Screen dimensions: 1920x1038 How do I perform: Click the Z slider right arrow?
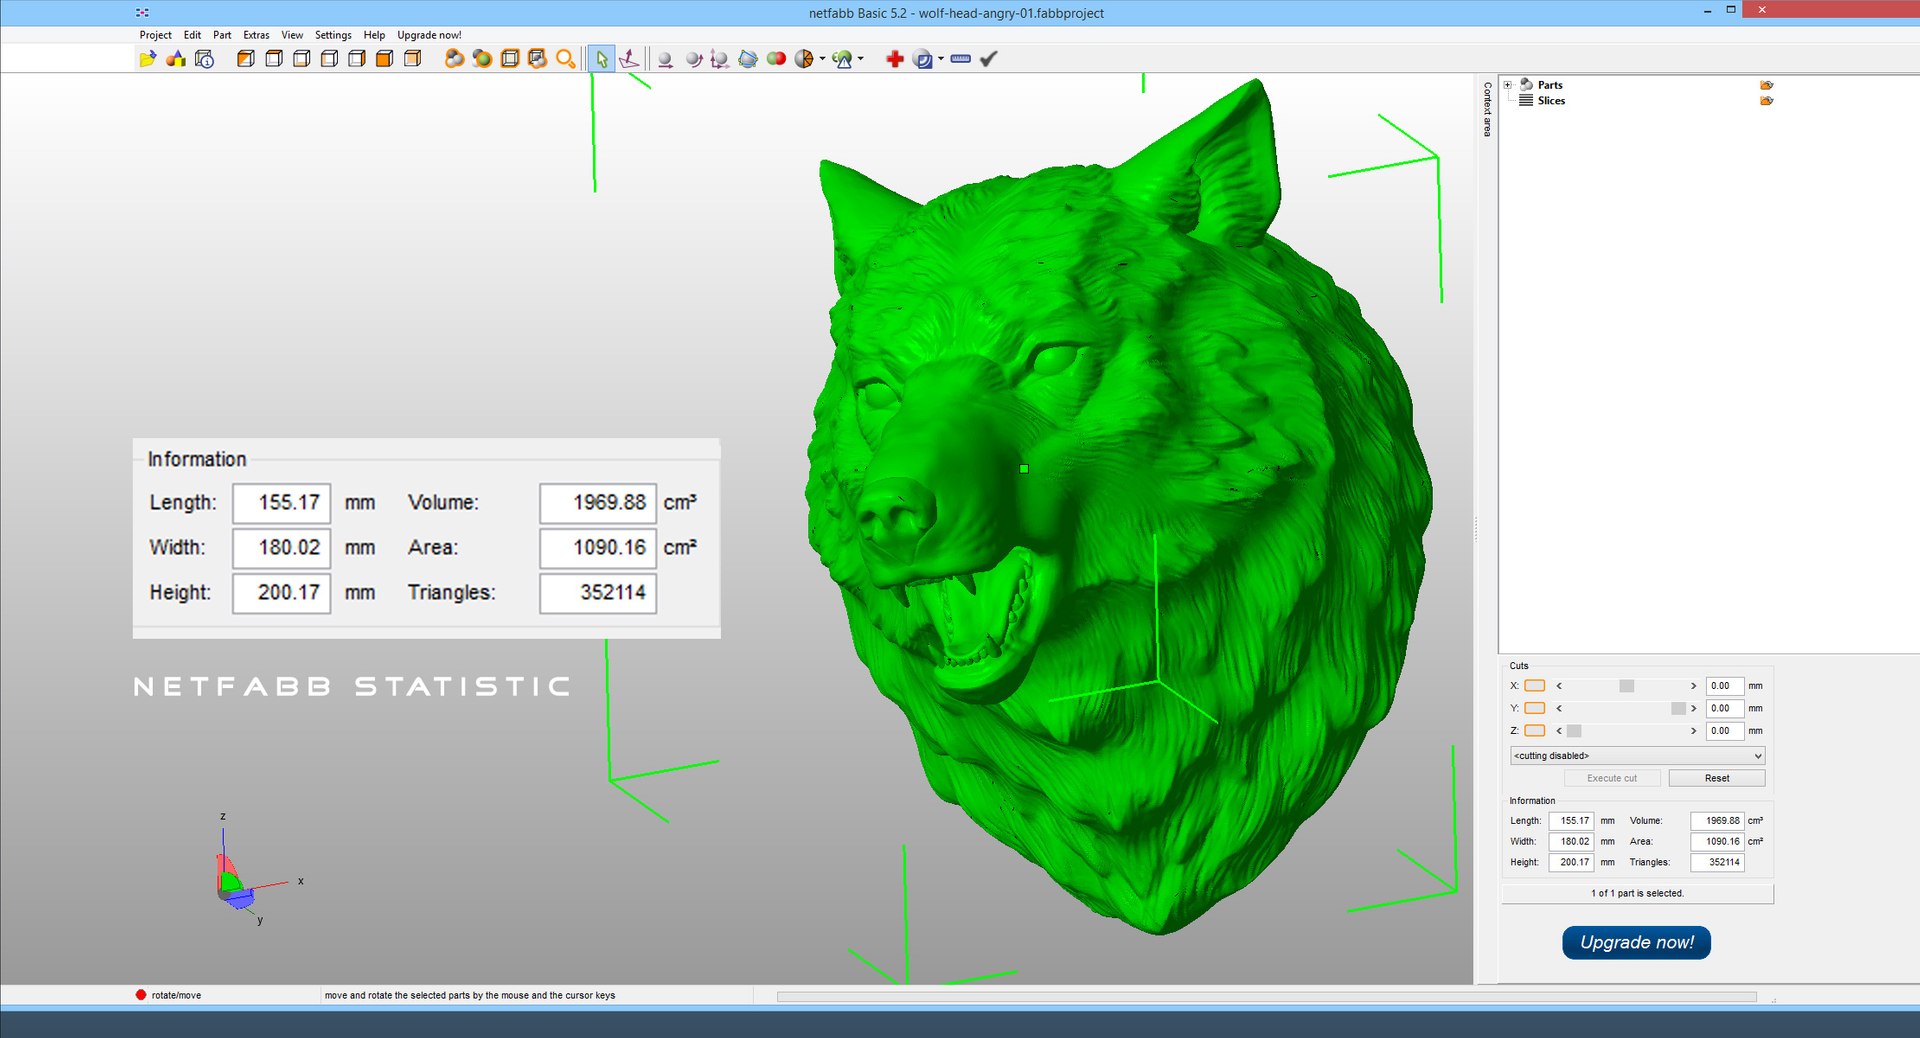point(1693,731)
